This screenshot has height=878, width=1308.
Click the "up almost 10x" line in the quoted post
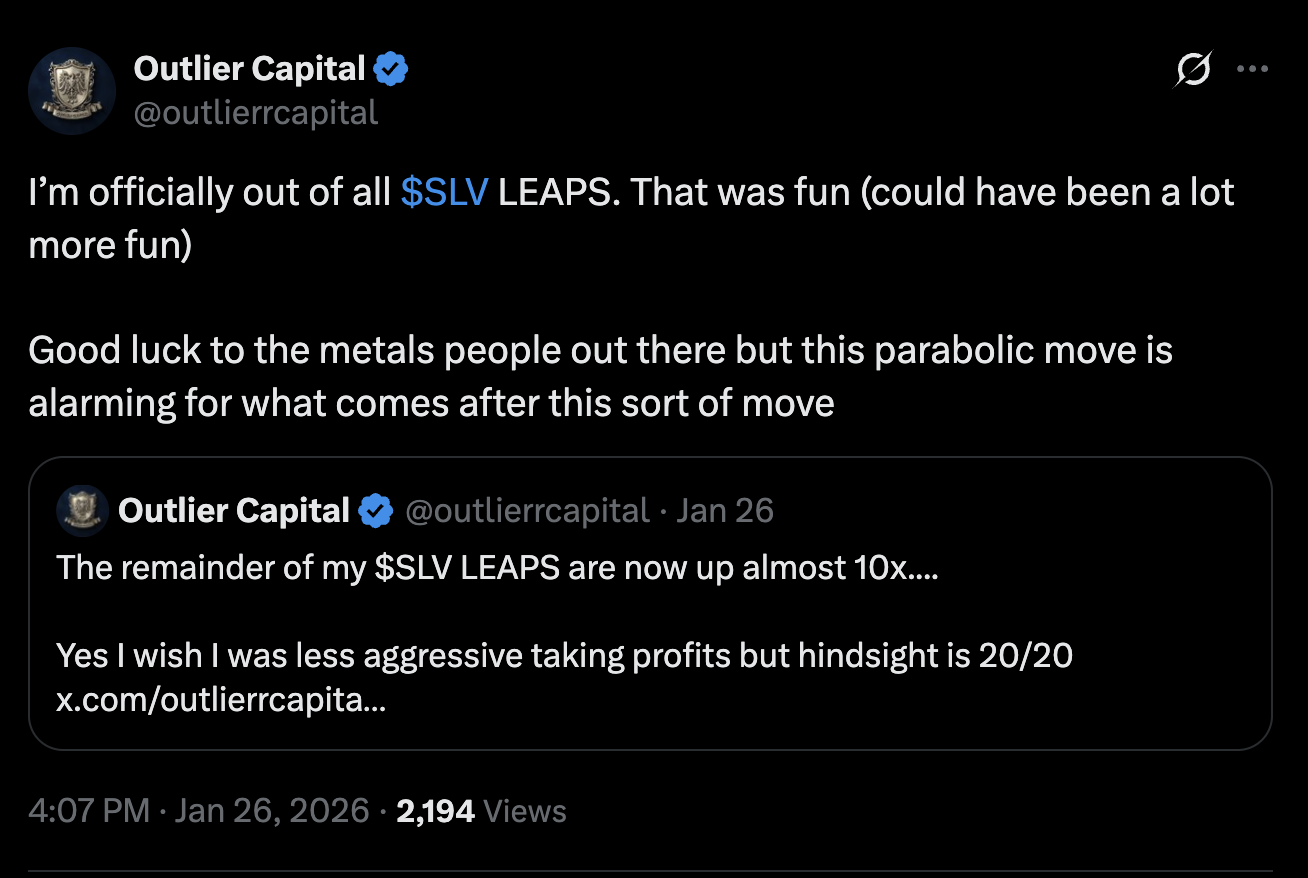tap(497, 567)
